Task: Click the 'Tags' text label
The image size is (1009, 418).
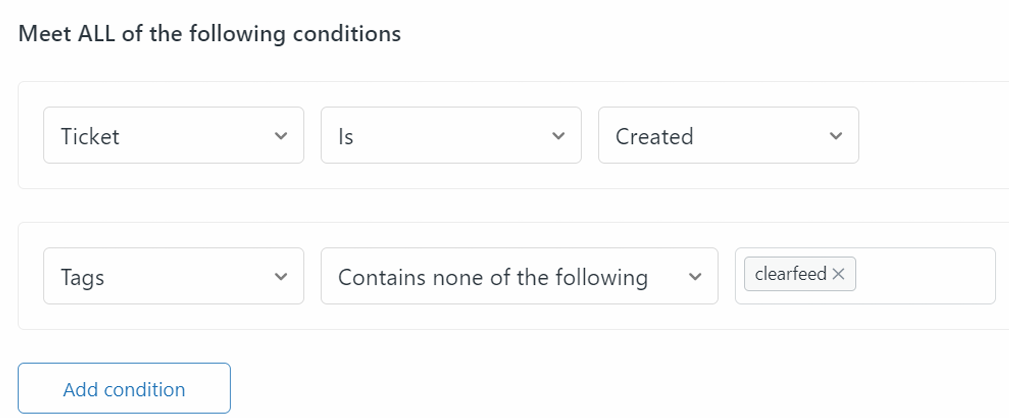Action: 83,278
